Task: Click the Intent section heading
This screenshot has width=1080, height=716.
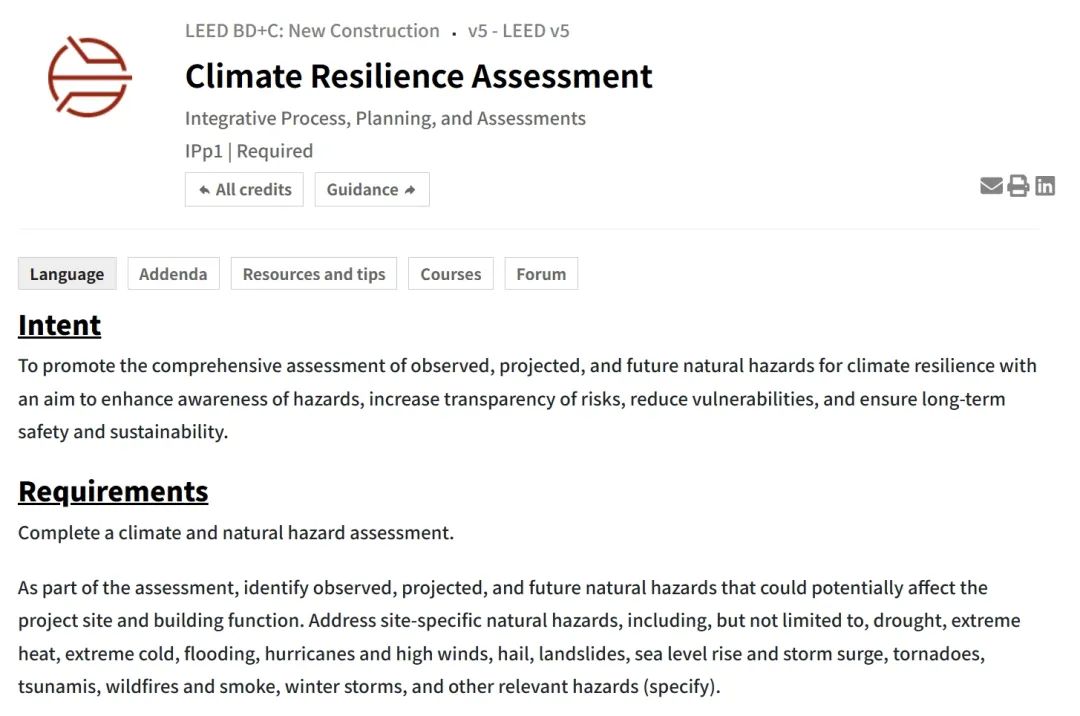Action: click(60, 326)
